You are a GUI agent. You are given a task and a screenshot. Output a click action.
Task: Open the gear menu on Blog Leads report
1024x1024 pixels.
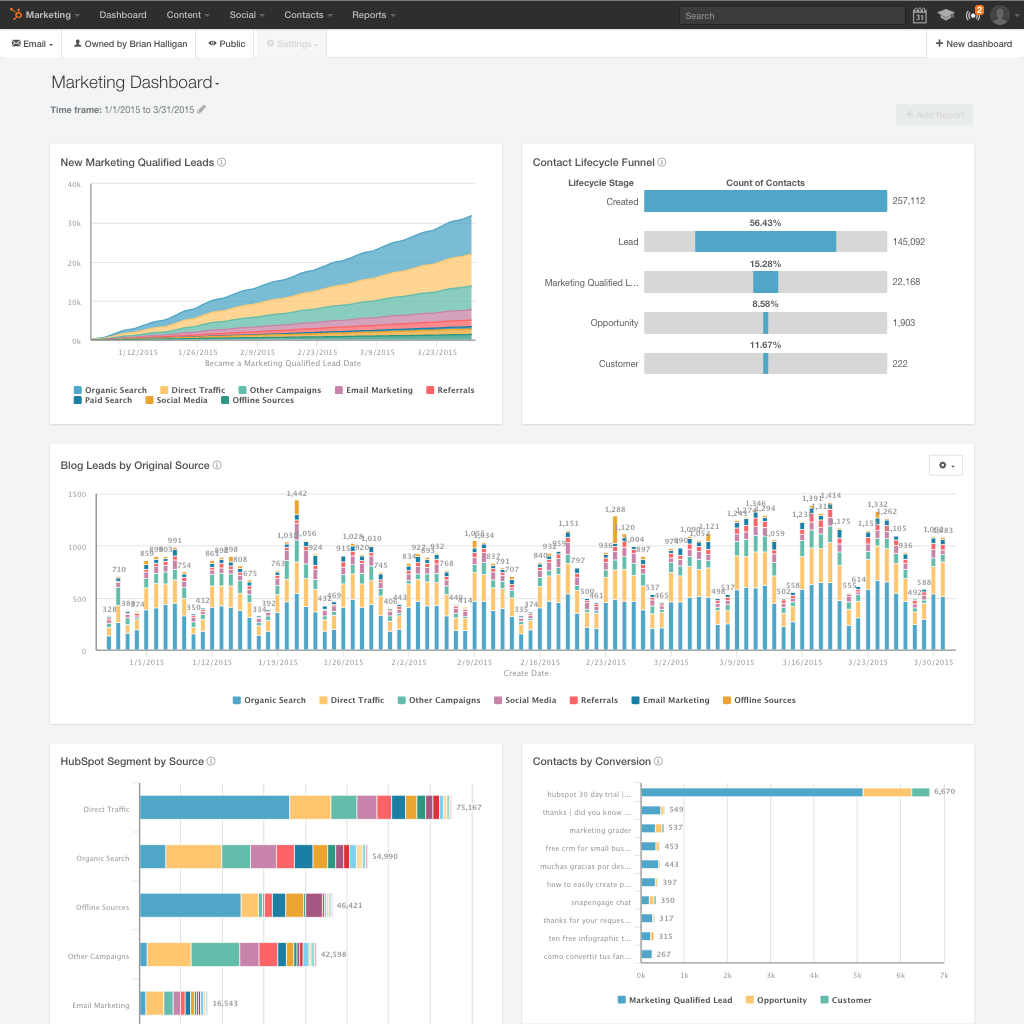point(944,465)
